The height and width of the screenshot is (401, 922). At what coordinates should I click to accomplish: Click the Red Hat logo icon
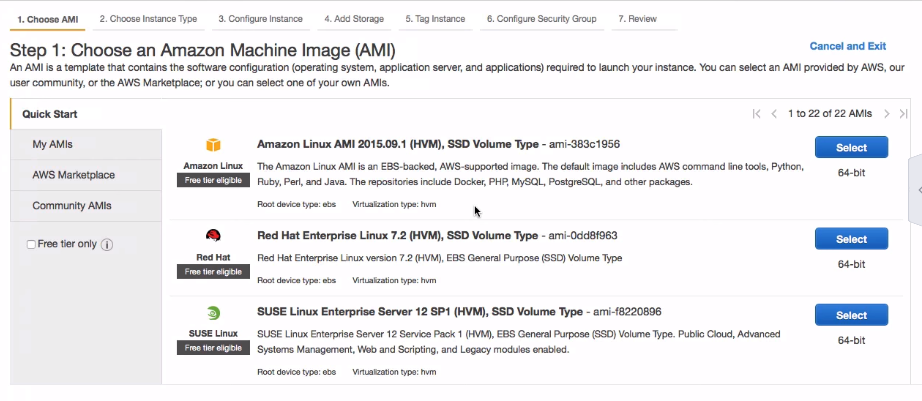(213, 236)
